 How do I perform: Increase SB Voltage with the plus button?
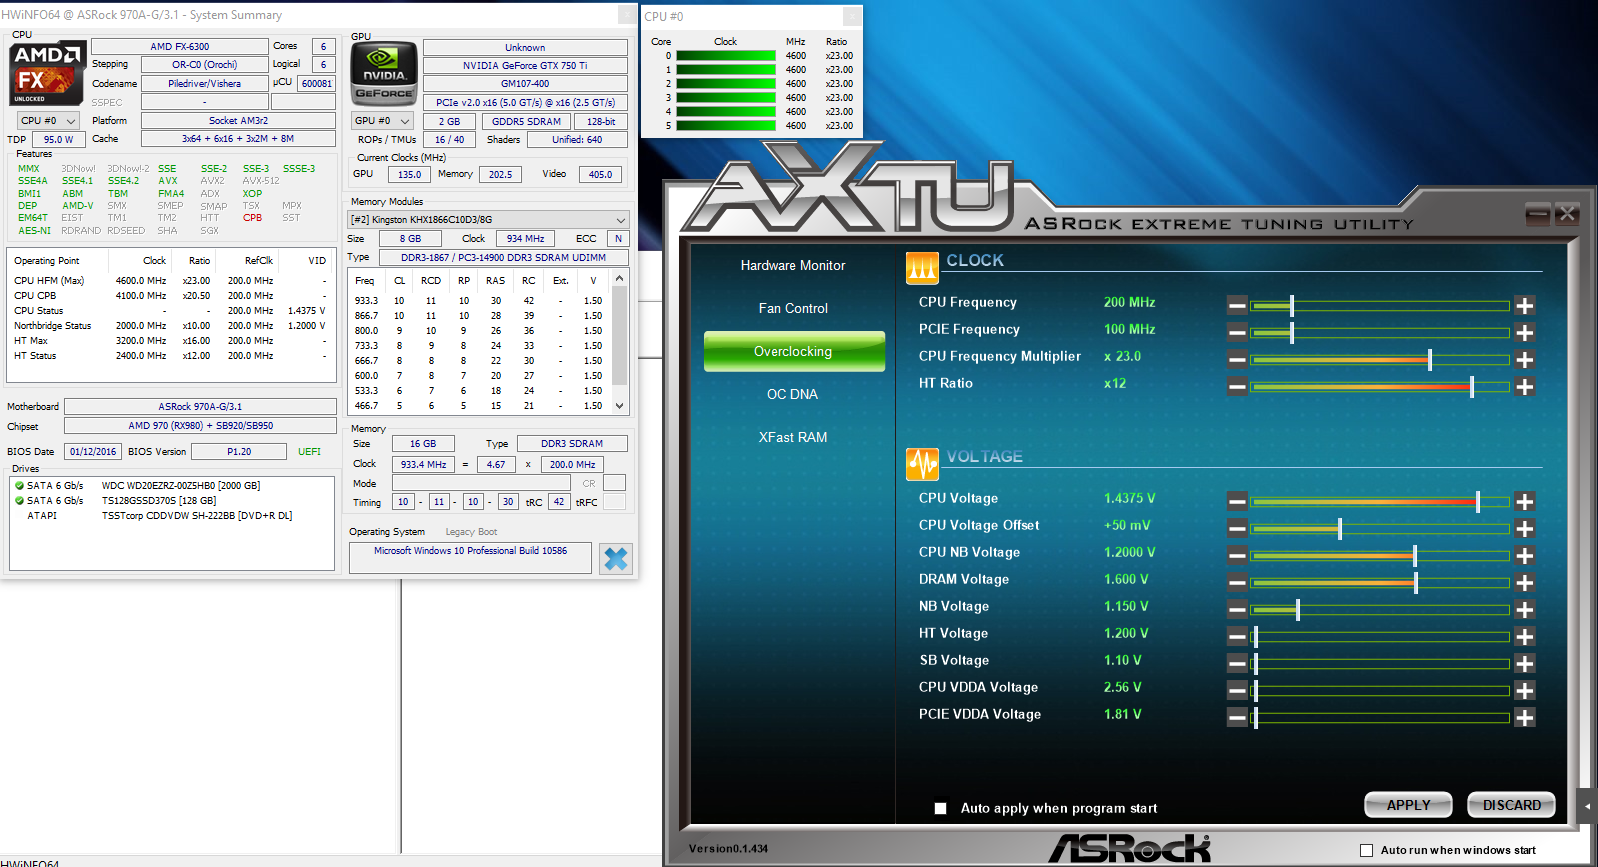coord(1525,663)
